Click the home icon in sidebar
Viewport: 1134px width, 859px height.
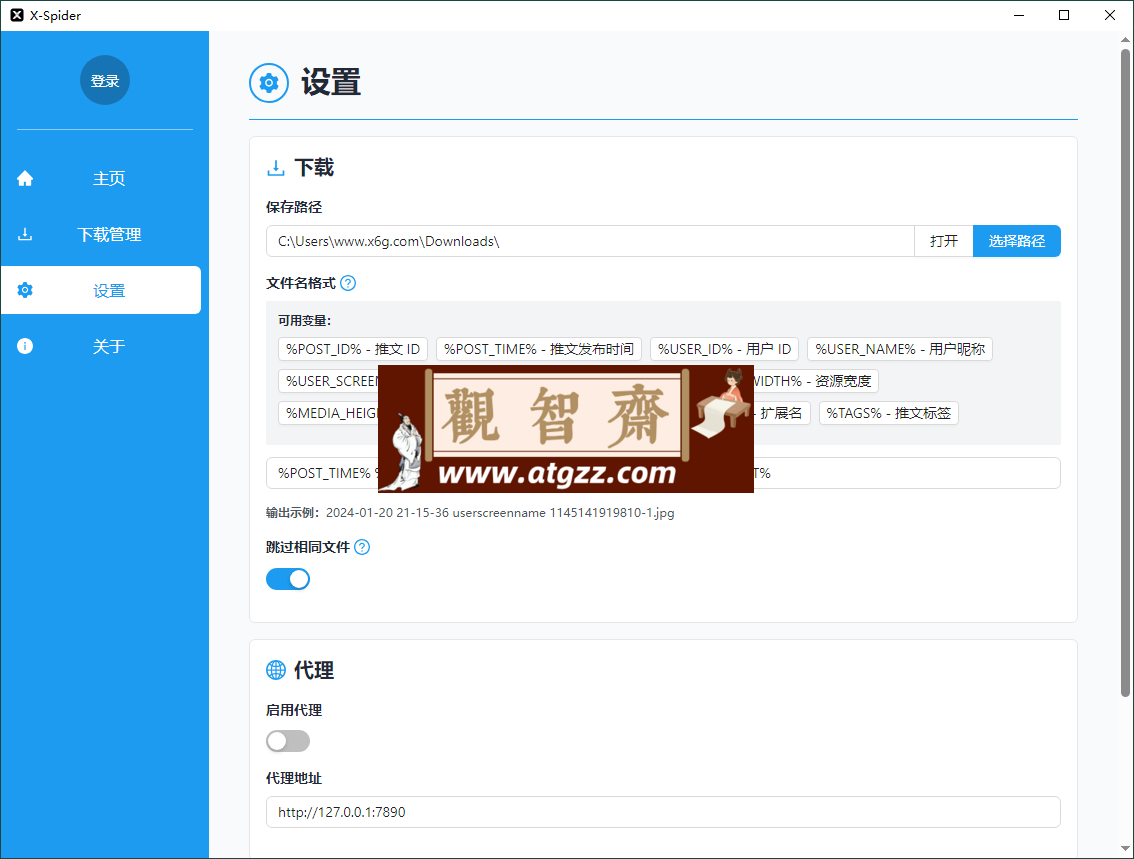[x=25, y=178]
